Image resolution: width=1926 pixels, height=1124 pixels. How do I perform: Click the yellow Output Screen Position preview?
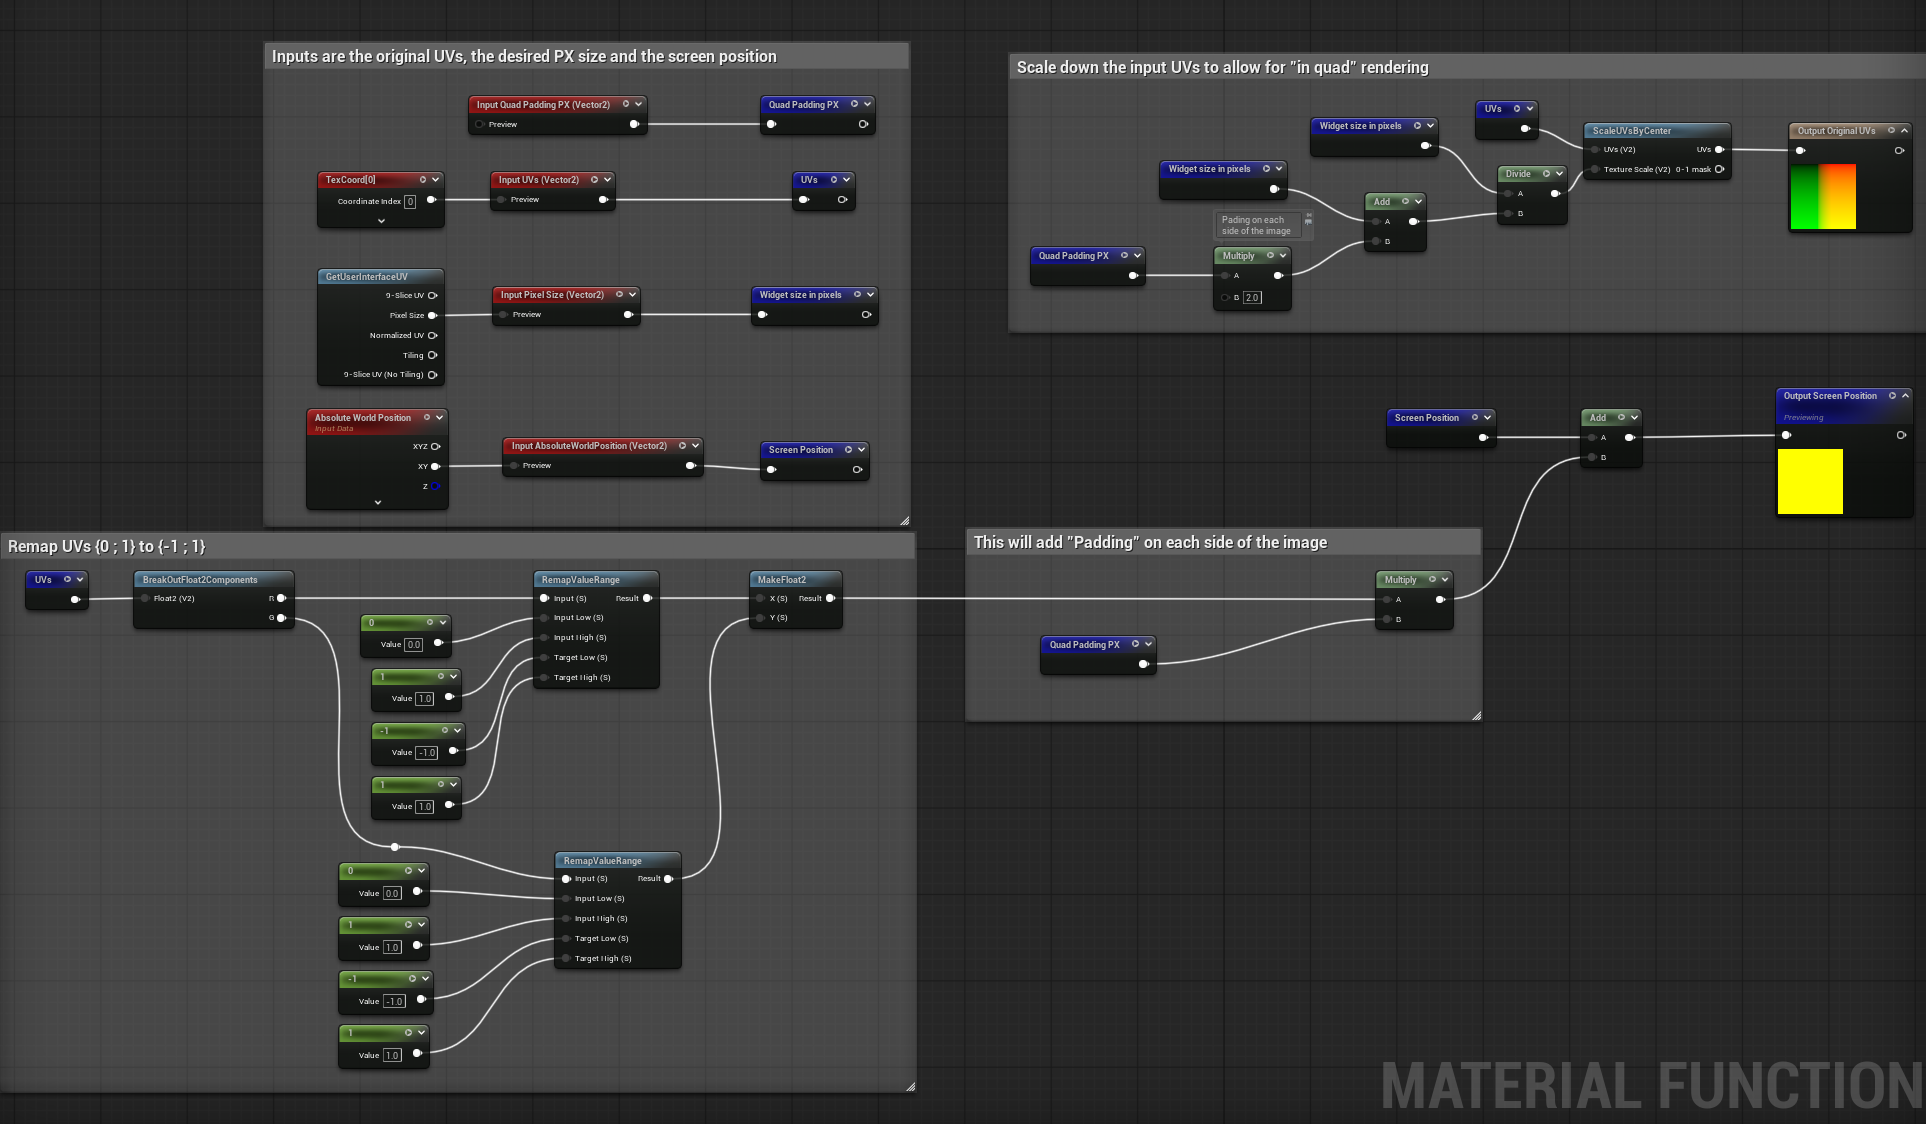click(x=1810, y=482)
